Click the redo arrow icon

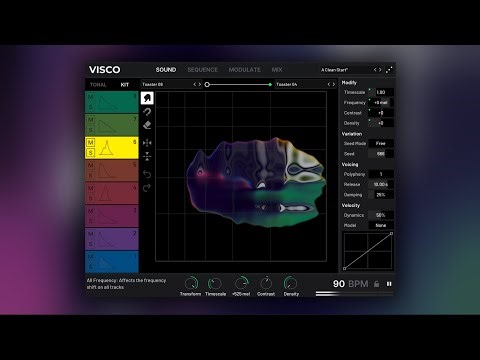(x=147, y=188)
